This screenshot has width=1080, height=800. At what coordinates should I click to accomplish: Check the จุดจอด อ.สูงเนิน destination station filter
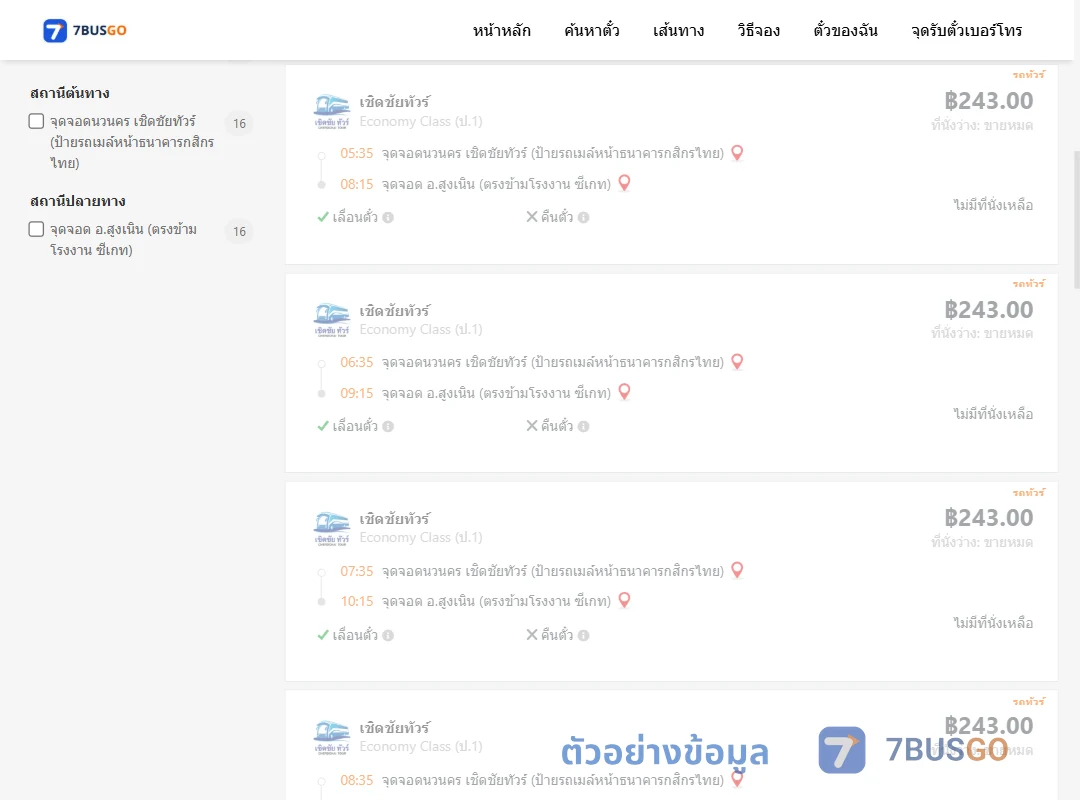pos(37,229)
